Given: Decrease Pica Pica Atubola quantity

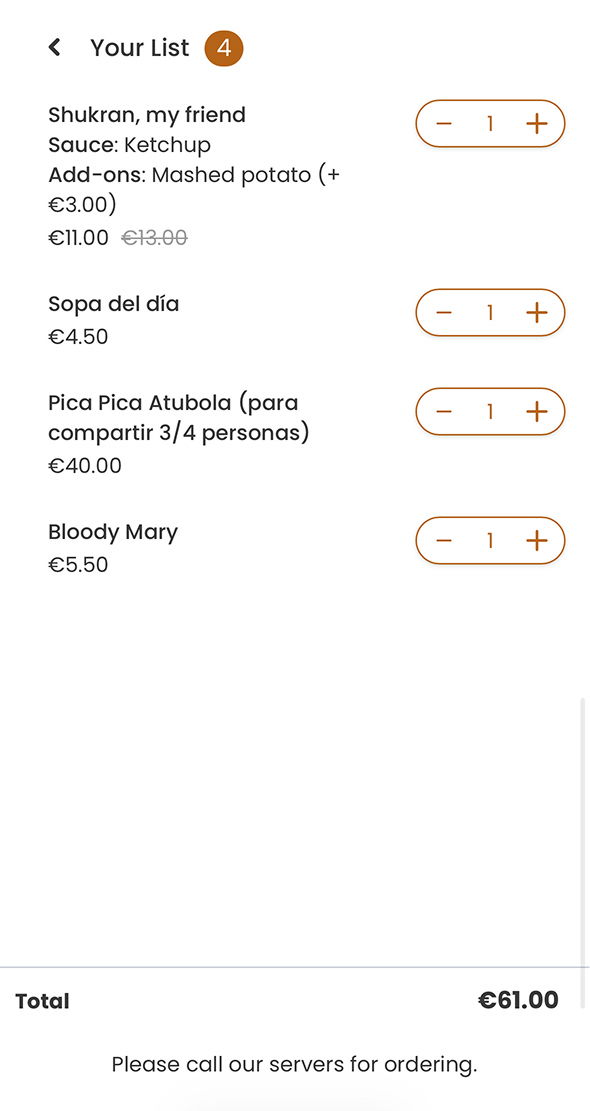Looking at the screenshot, I should 444,411.
